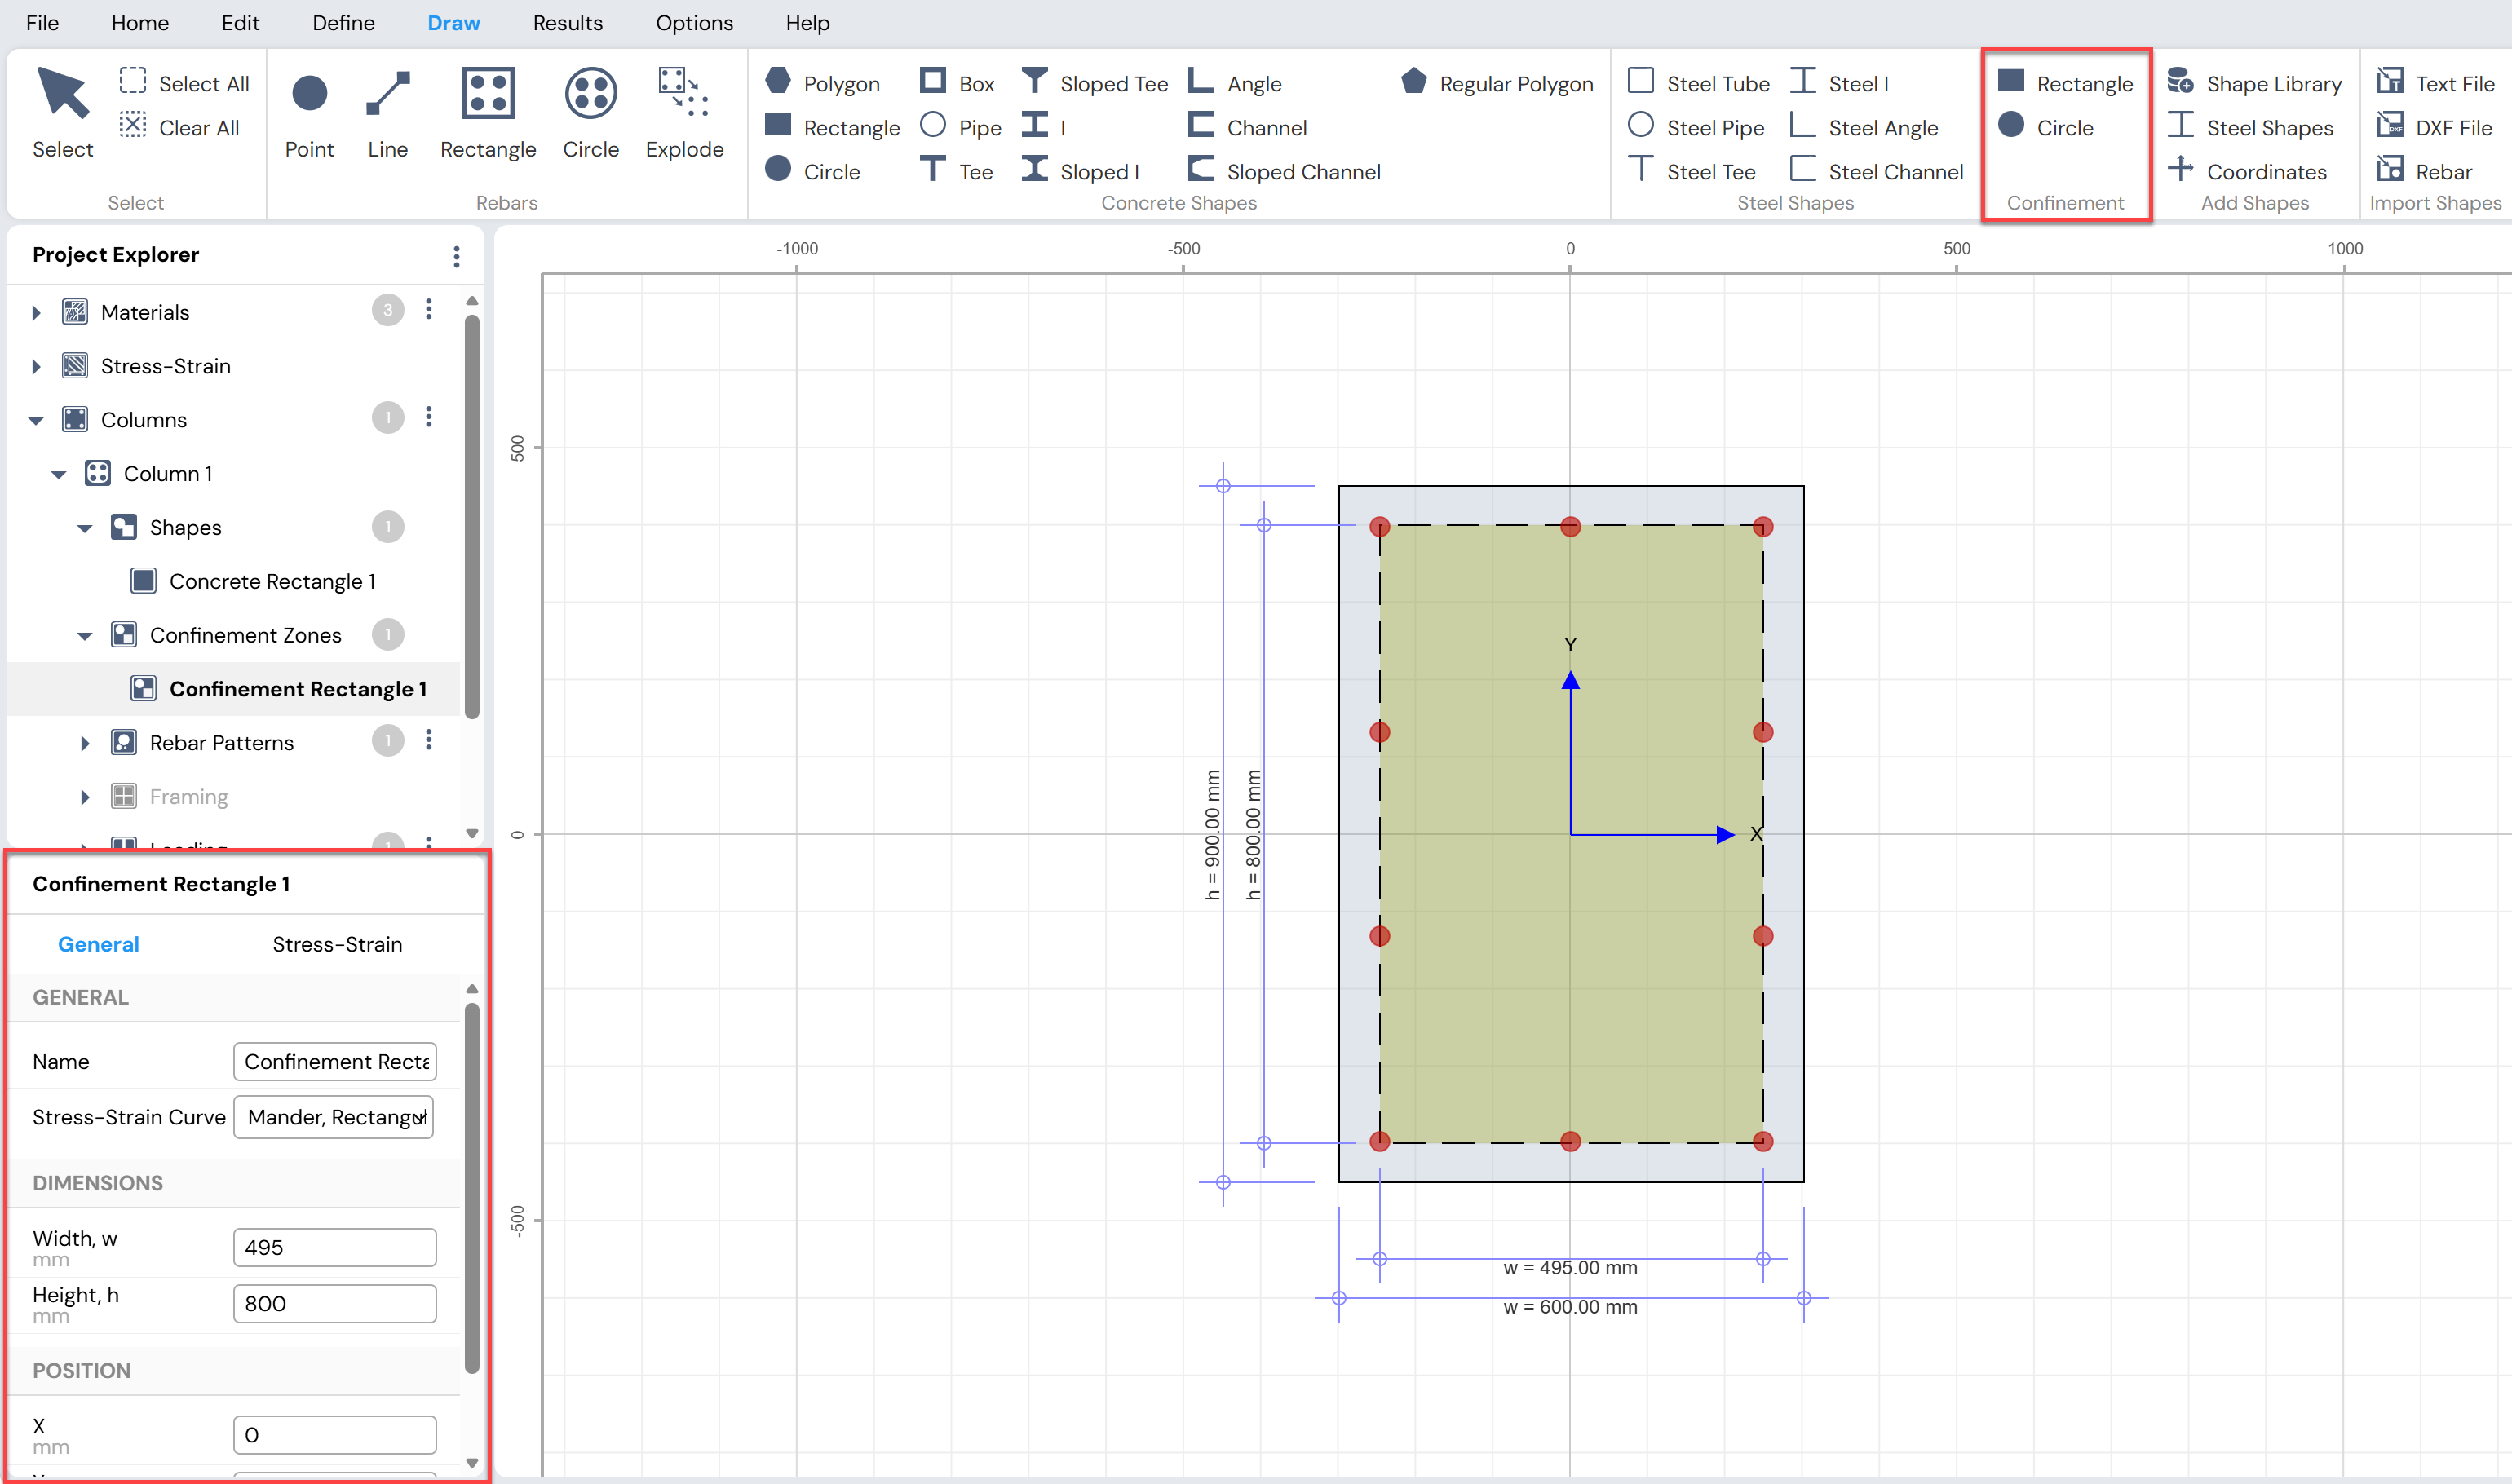Collapse the Confinement Zones node
2512x1484 pixels.
(x=85, y=635)
